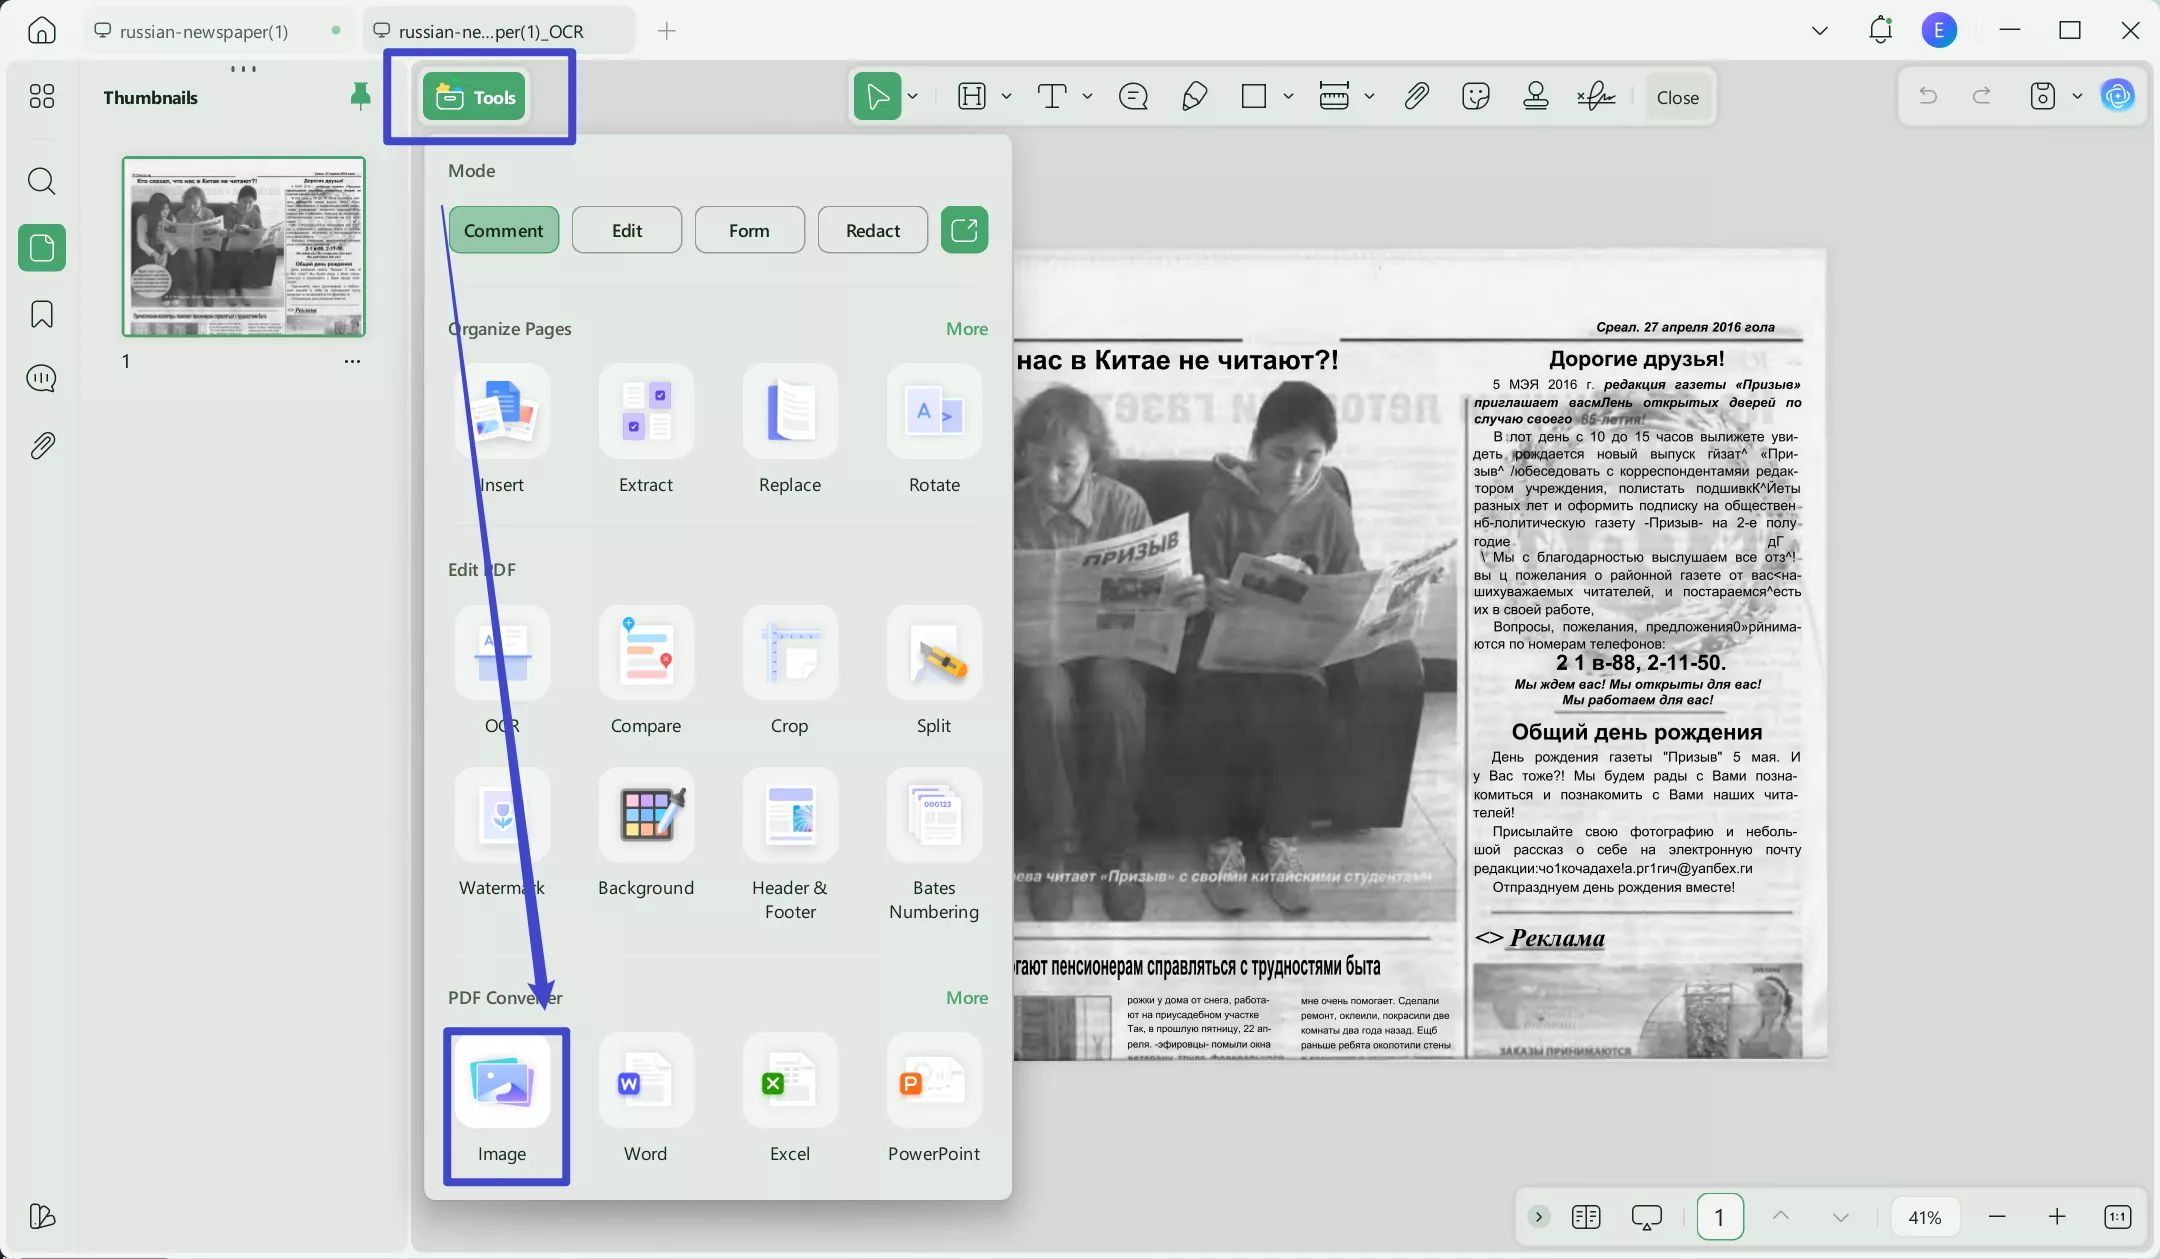
Task: Open the Comments panel in sidebar
Action: point(41,378)
